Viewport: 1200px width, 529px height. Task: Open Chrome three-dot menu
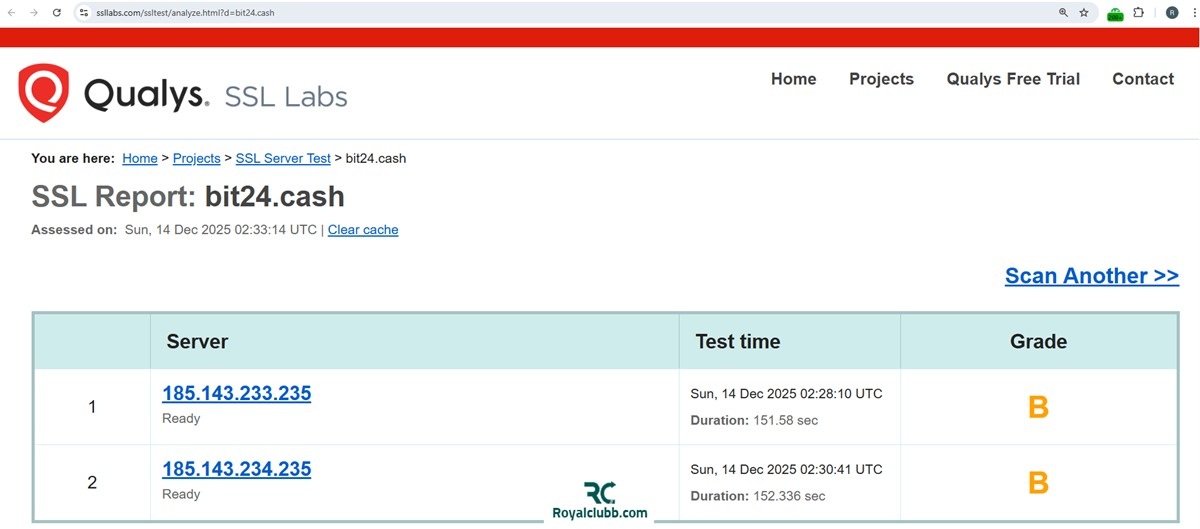click(x=1194, y=13)
